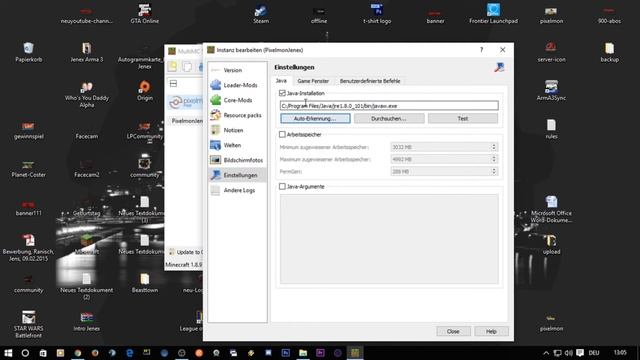Image resolution: width=640 pixels, height=360 pixels.
Task: Open the Action Center notifications icon
Action: [580, 353]
